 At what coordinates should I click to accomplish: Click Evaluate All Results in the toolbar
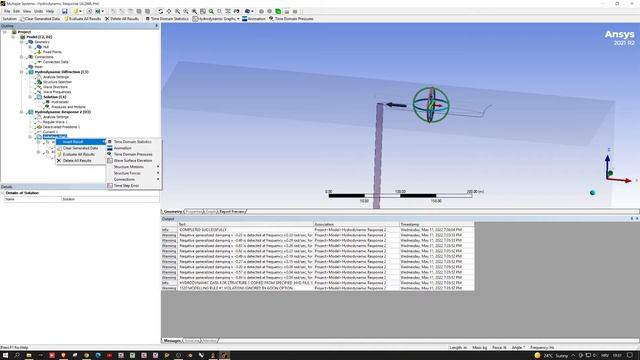pos(82,19)
